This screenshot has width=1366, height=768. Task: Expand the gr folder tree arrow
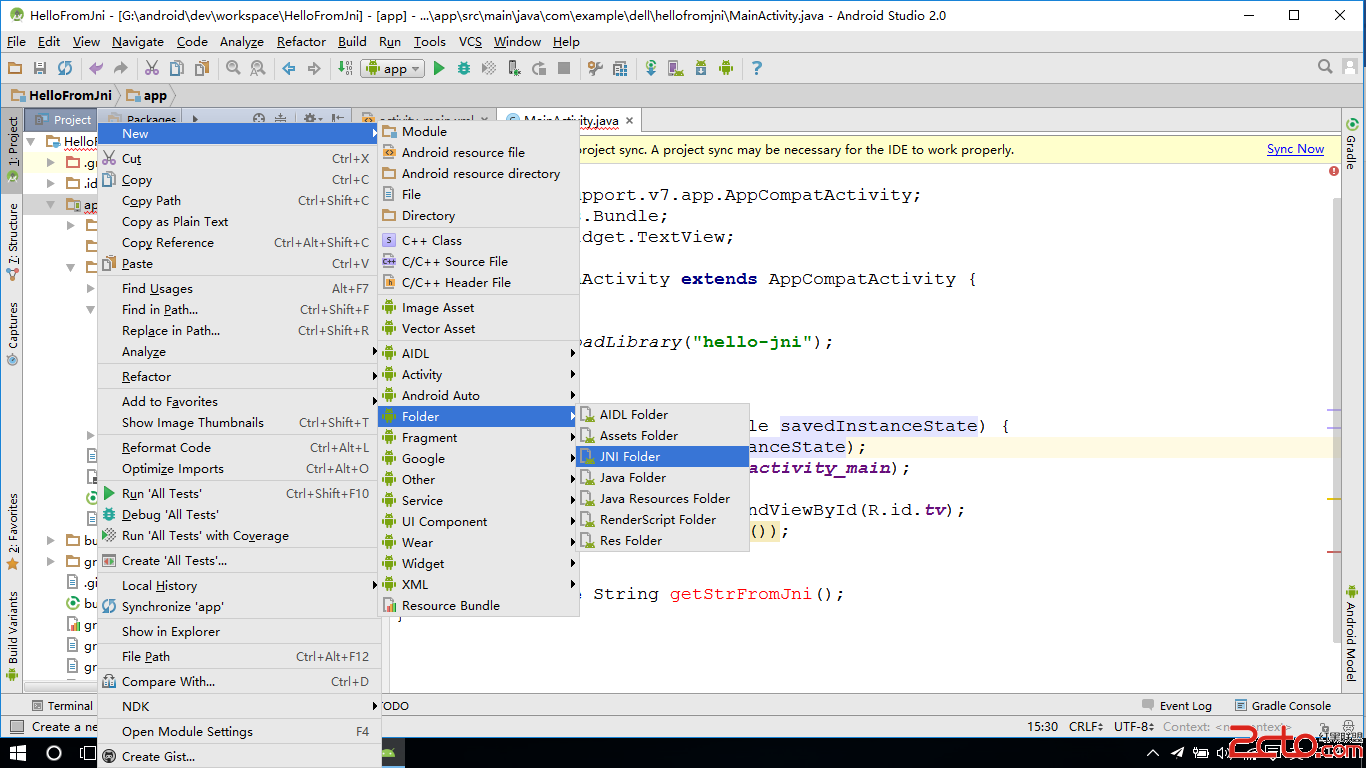[x=51, y=561]
